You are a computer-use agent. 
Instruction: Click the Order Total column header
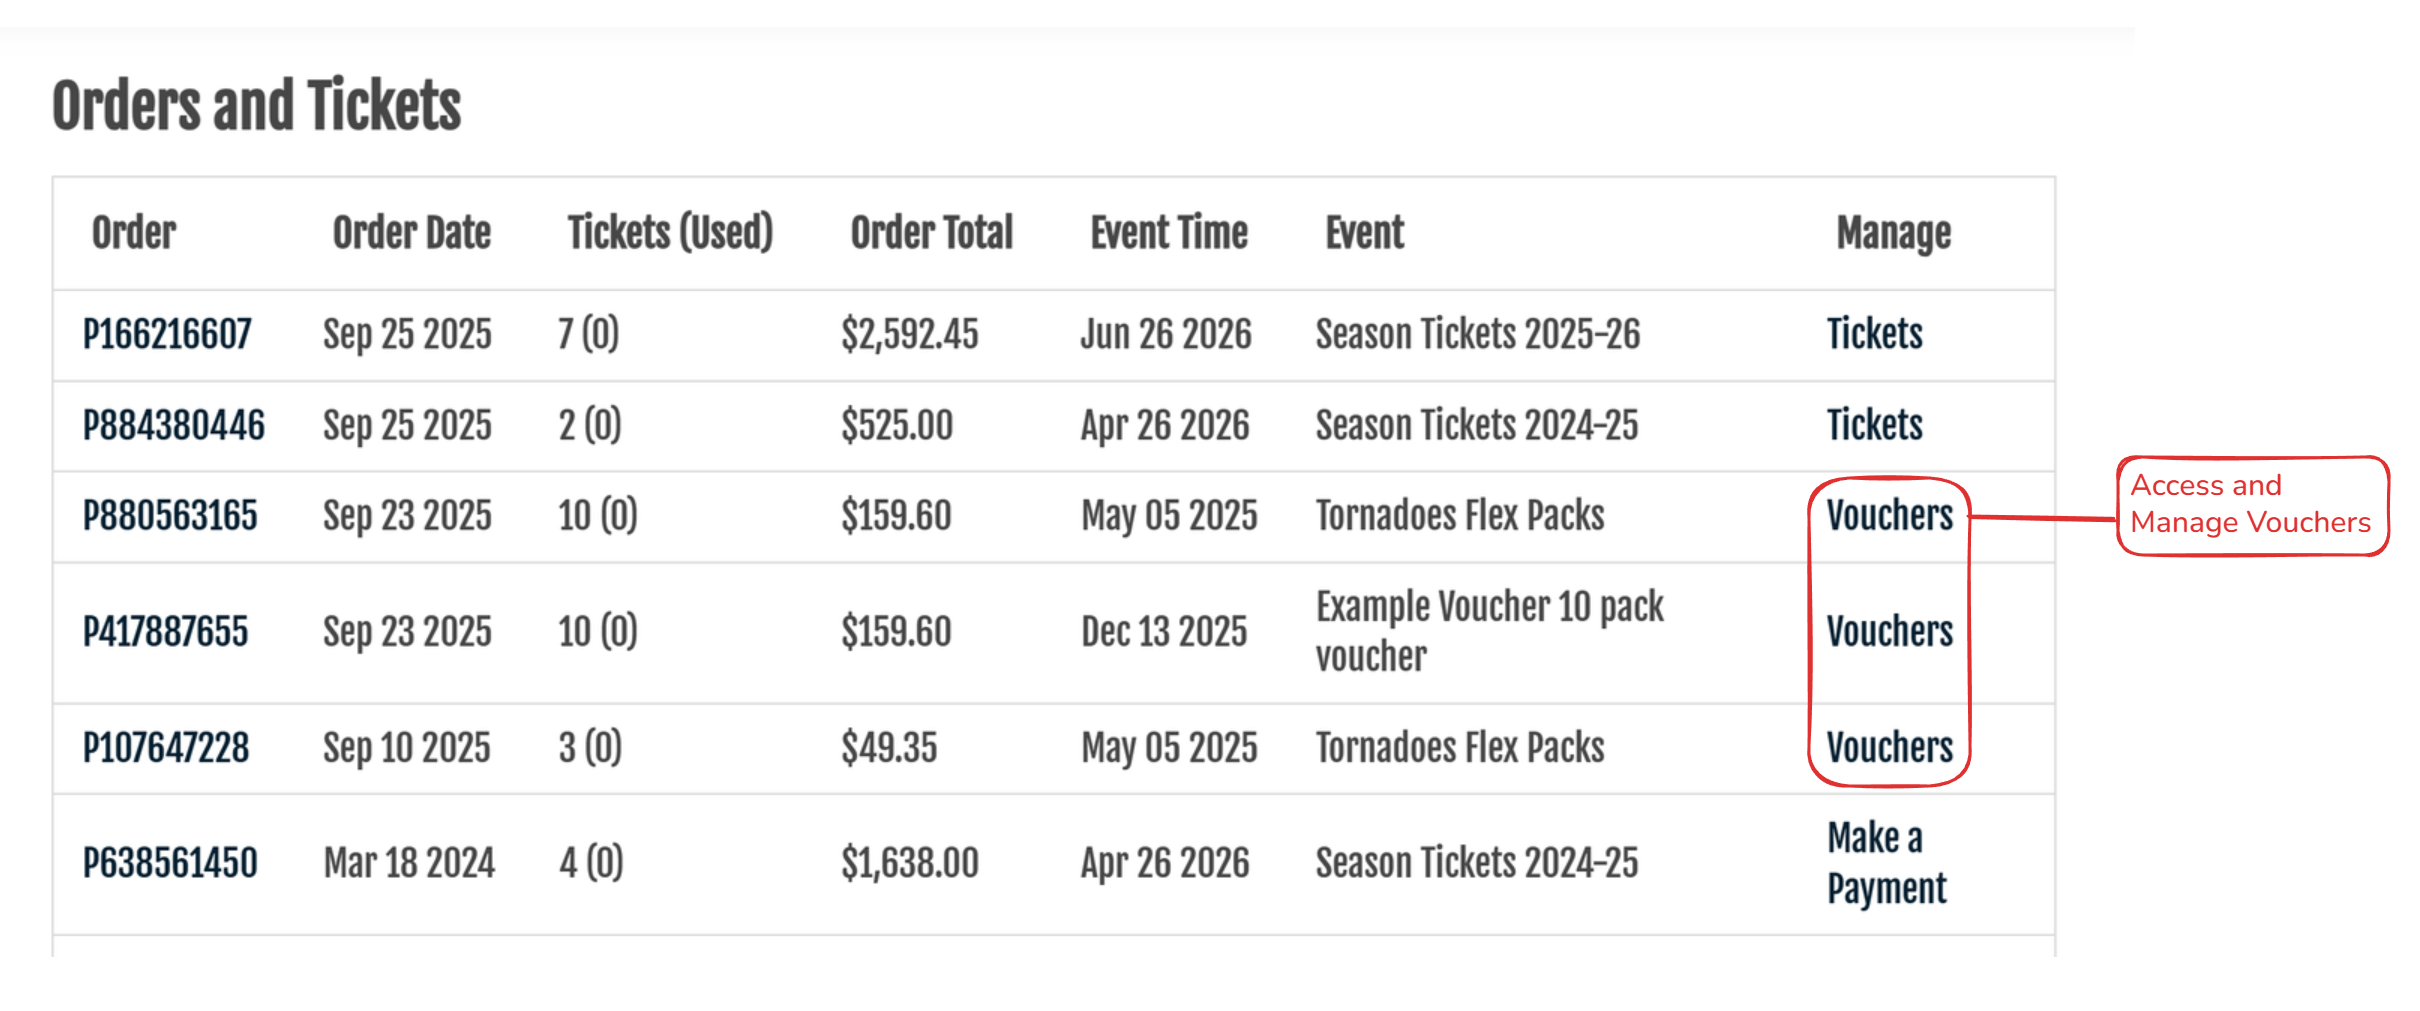click(x=931, y=233)
